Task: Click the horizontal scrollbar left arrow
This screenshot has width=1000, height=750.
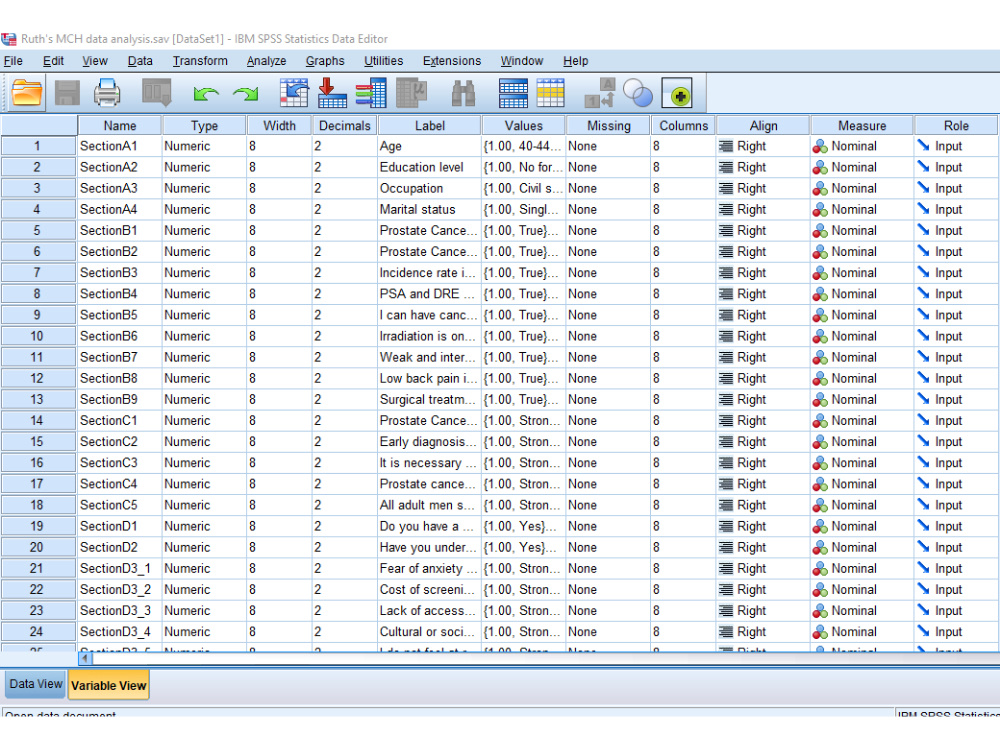Action: coord(85,658)
